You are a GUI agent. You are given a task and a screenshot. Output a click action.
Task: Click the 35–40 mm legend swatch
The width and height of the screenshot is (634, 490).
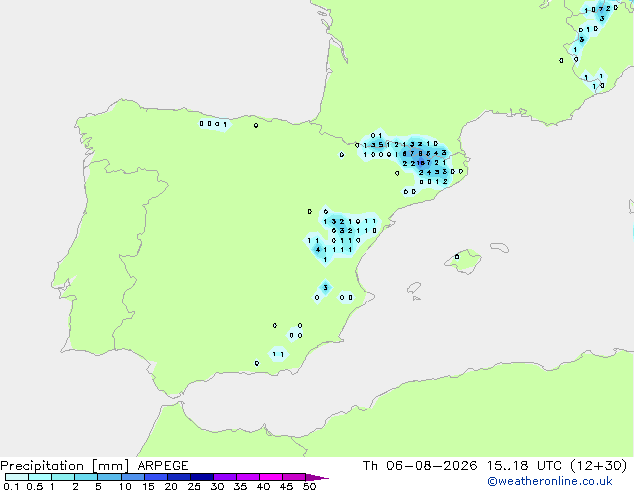pos(247,477)
